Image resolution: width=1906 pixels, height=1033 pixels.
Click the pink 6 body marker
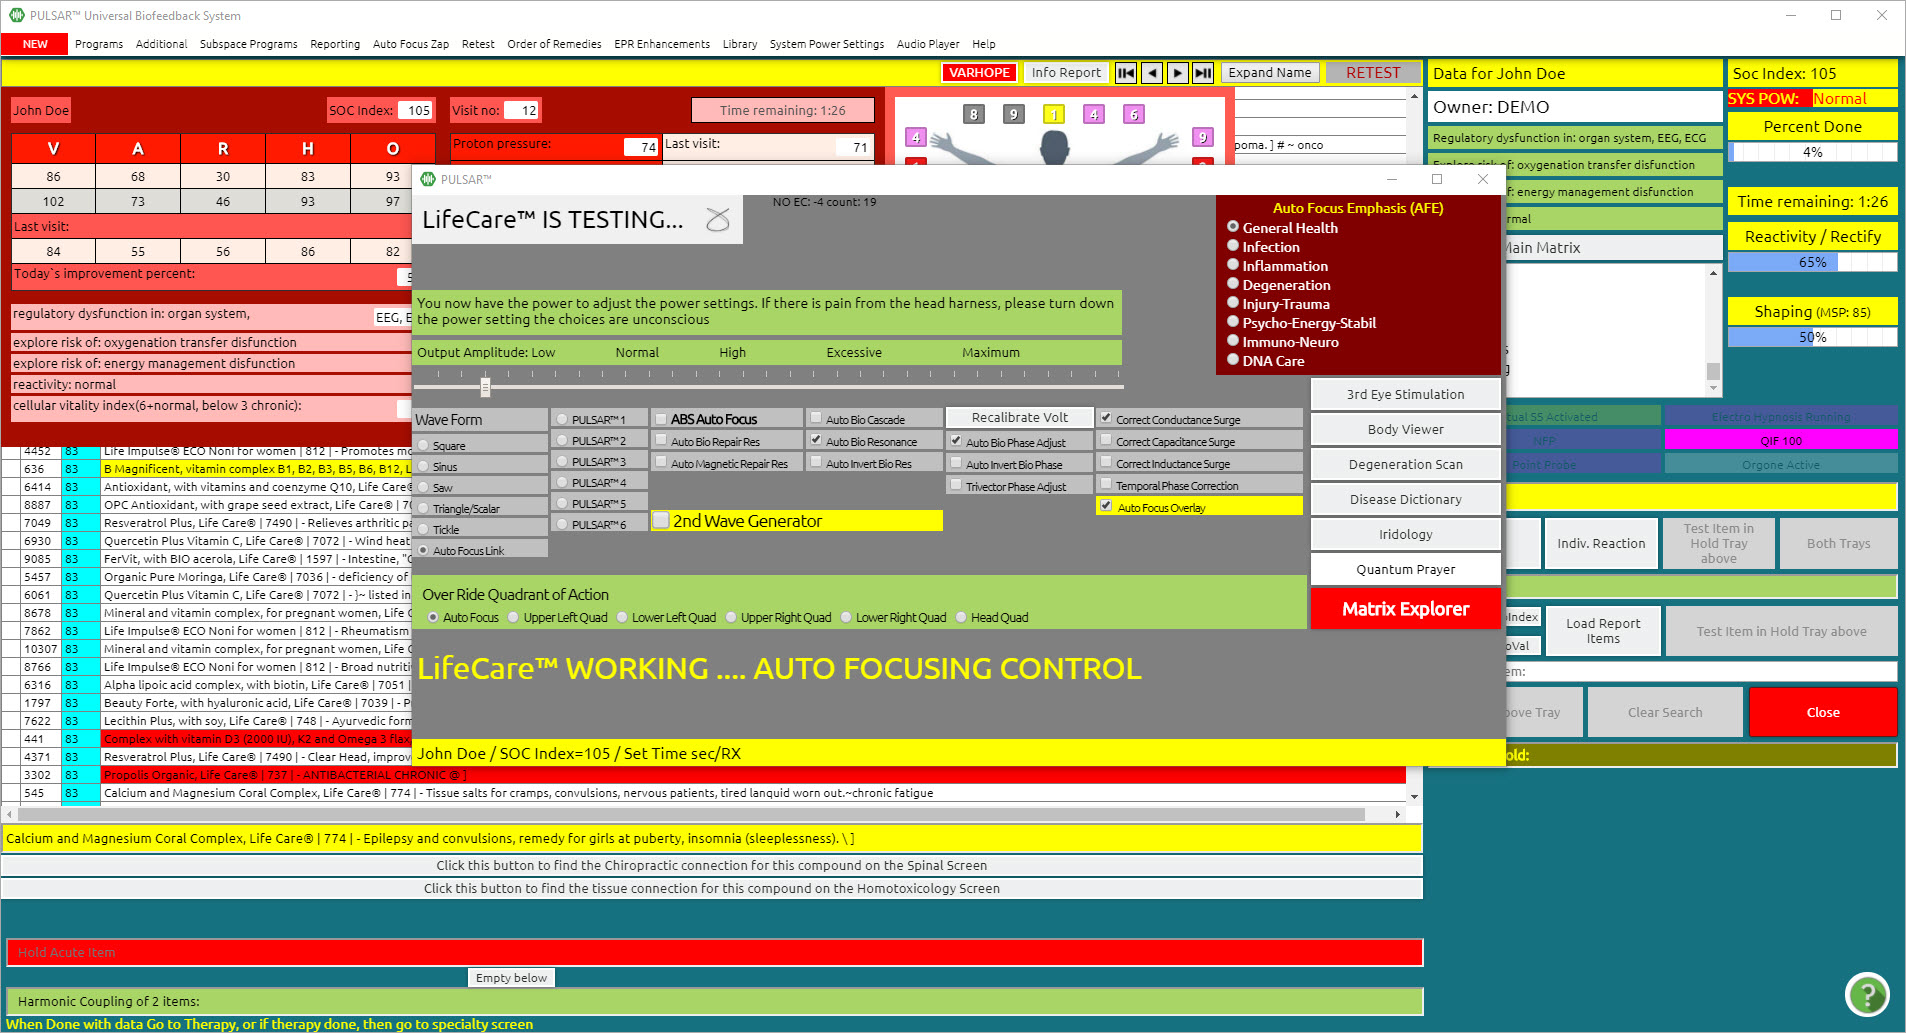click(x=1133, y=115)
